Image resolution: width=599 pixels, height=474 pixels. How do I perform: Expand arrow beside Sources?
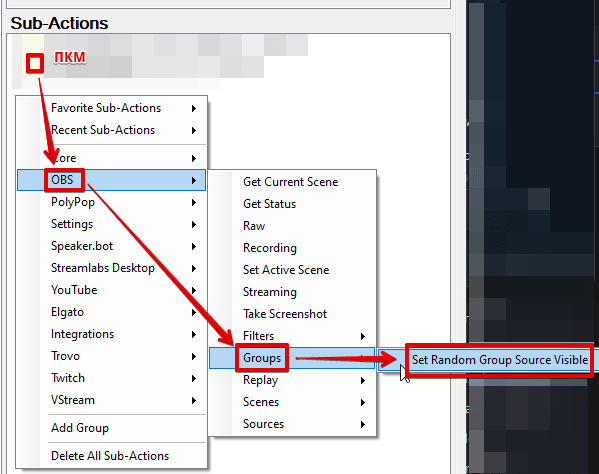pos(363,425)
